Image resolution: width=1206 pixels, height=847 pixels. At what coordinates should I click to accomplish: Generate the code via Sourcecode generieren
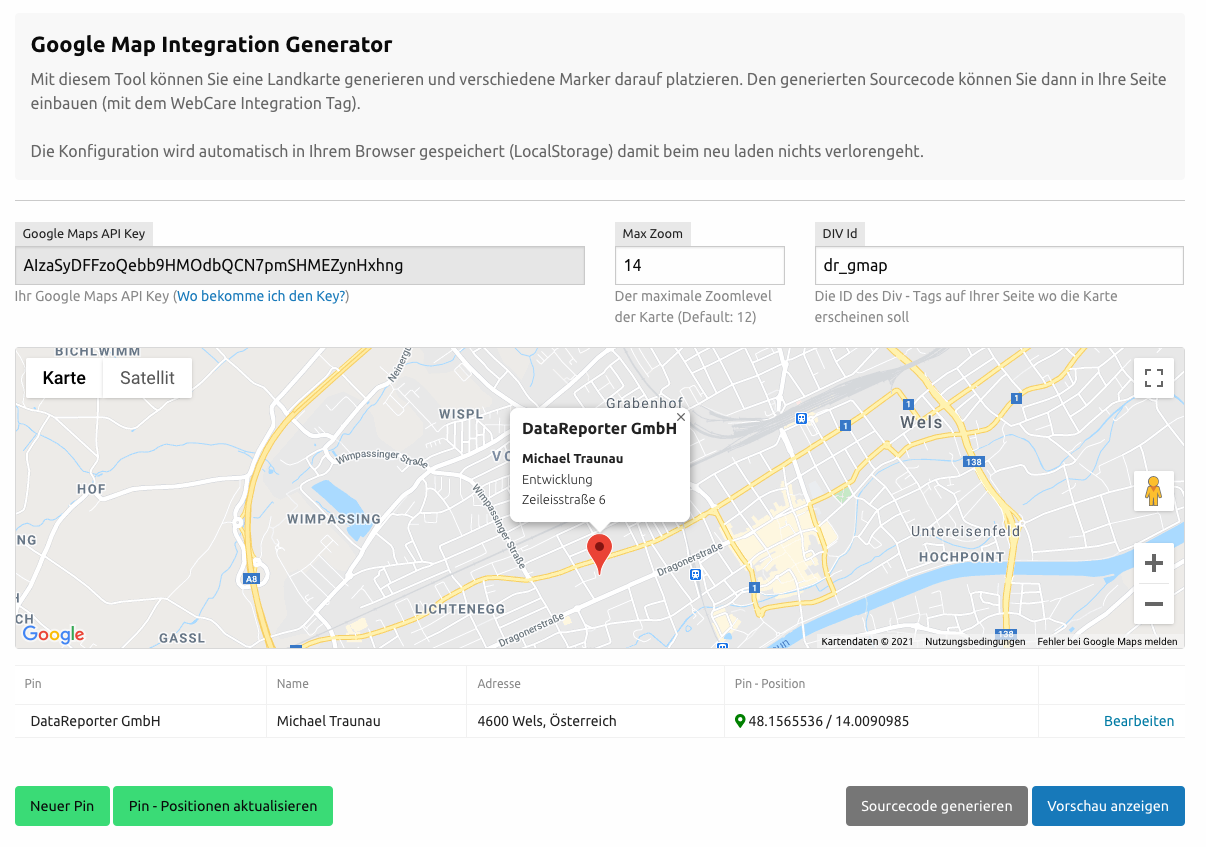936,805
